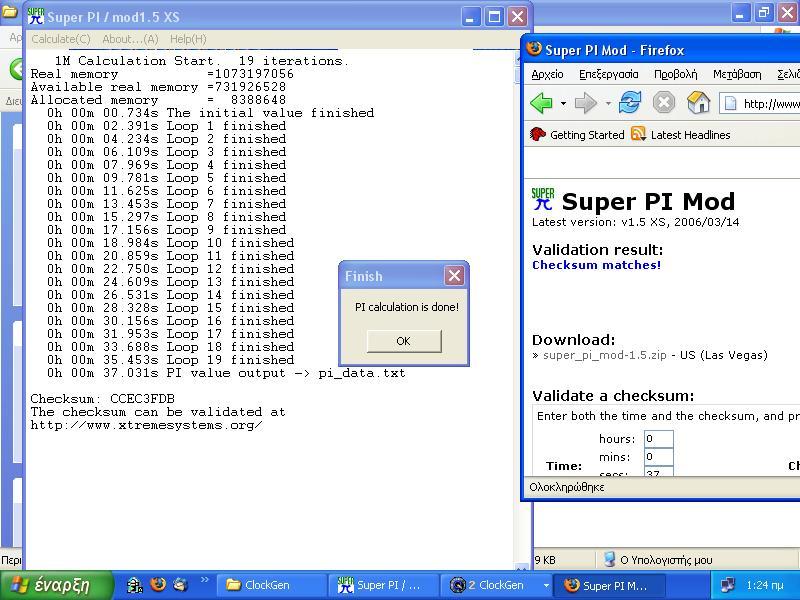Restore the background window via its restore button

764,13
